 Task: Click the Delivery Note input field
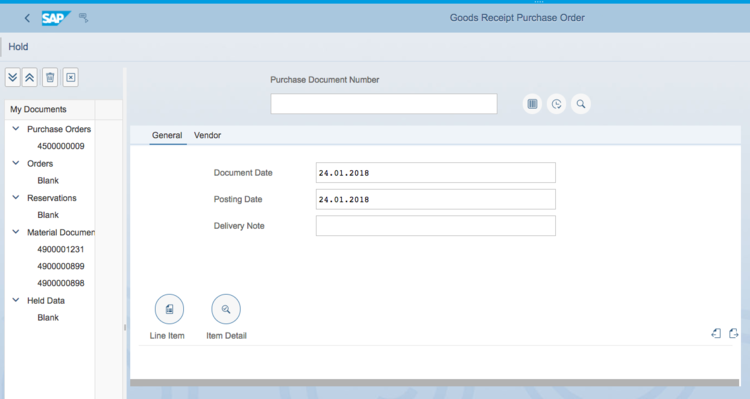pyautogui.click(x=436, y=226)
